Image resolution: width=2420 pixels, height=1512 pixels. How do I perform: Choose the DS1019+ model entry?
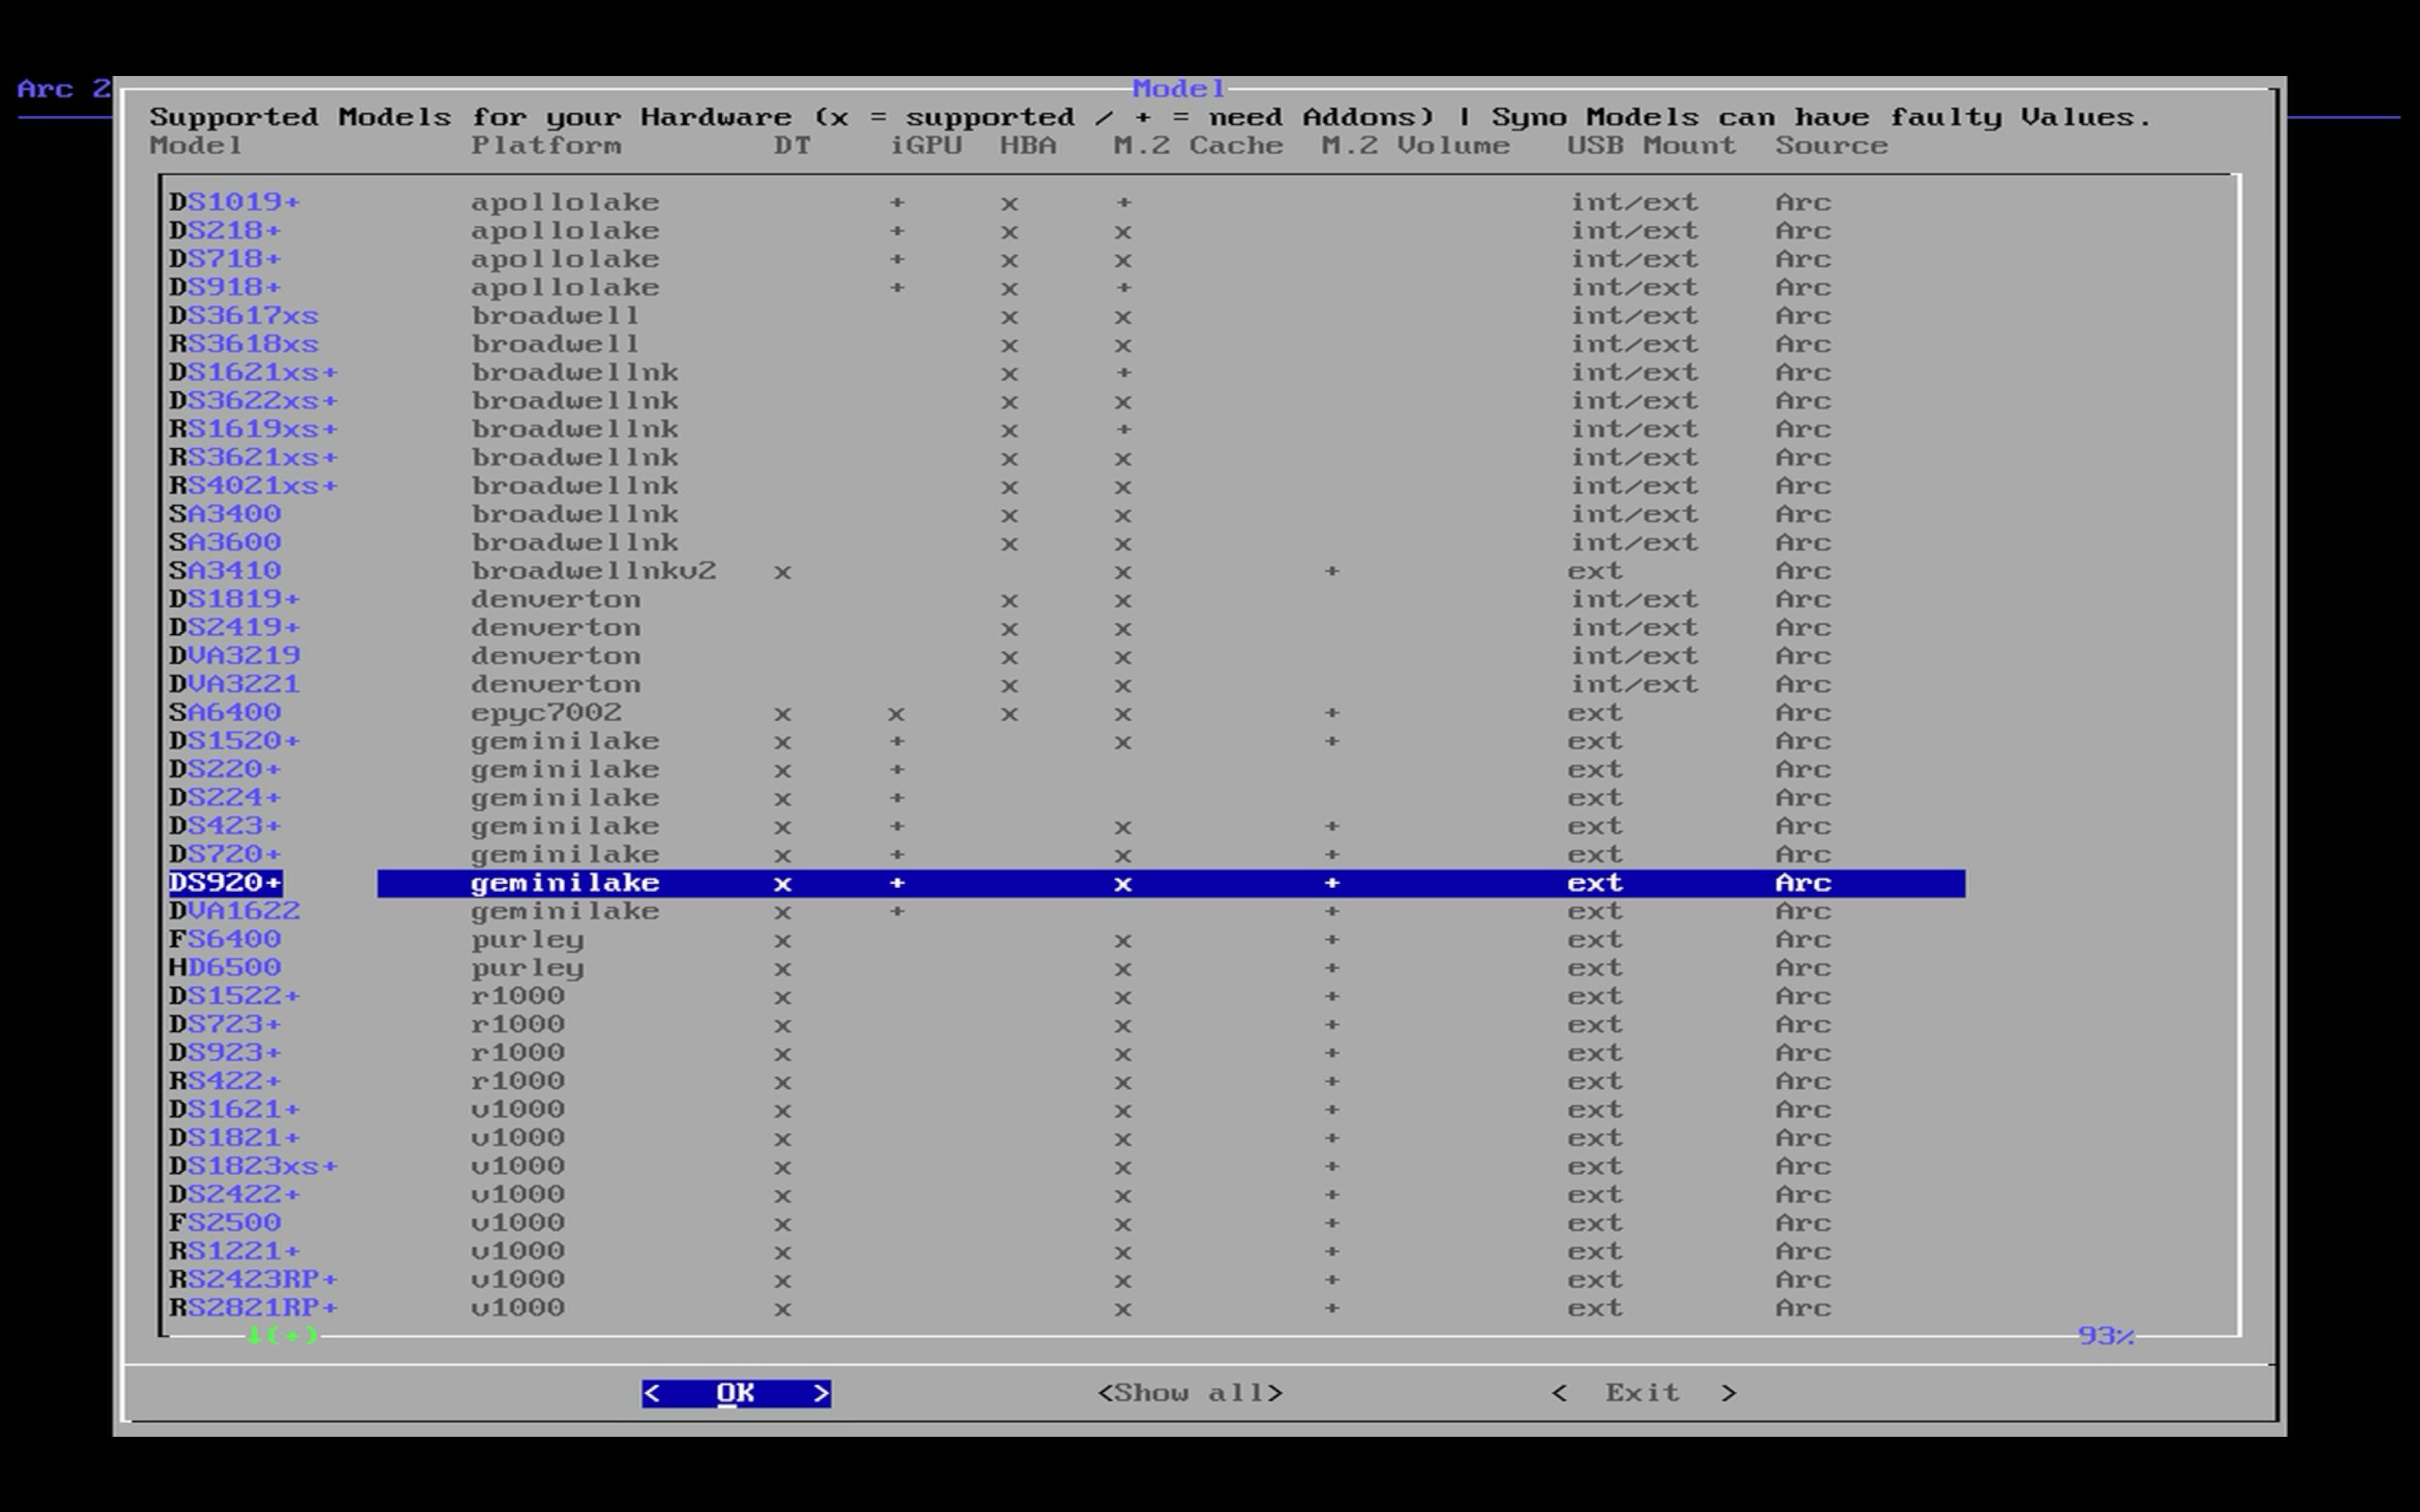pyautogui.click(x=235, y=202)
